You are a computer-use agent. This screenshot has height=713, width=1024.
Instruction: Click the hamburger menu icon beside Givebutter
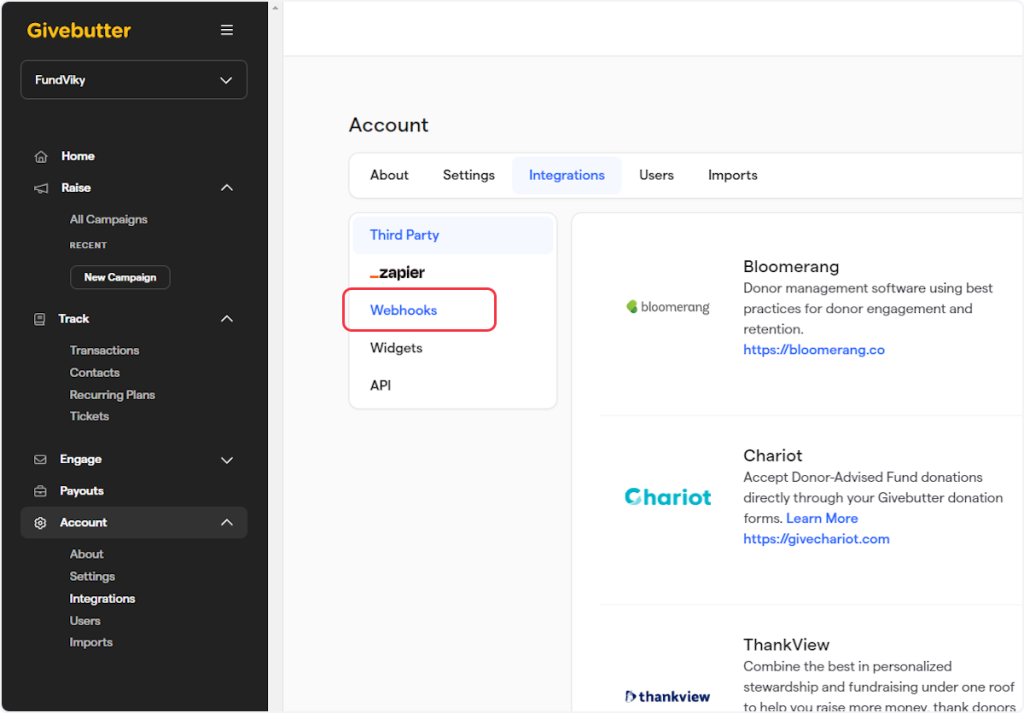point(227,30)
